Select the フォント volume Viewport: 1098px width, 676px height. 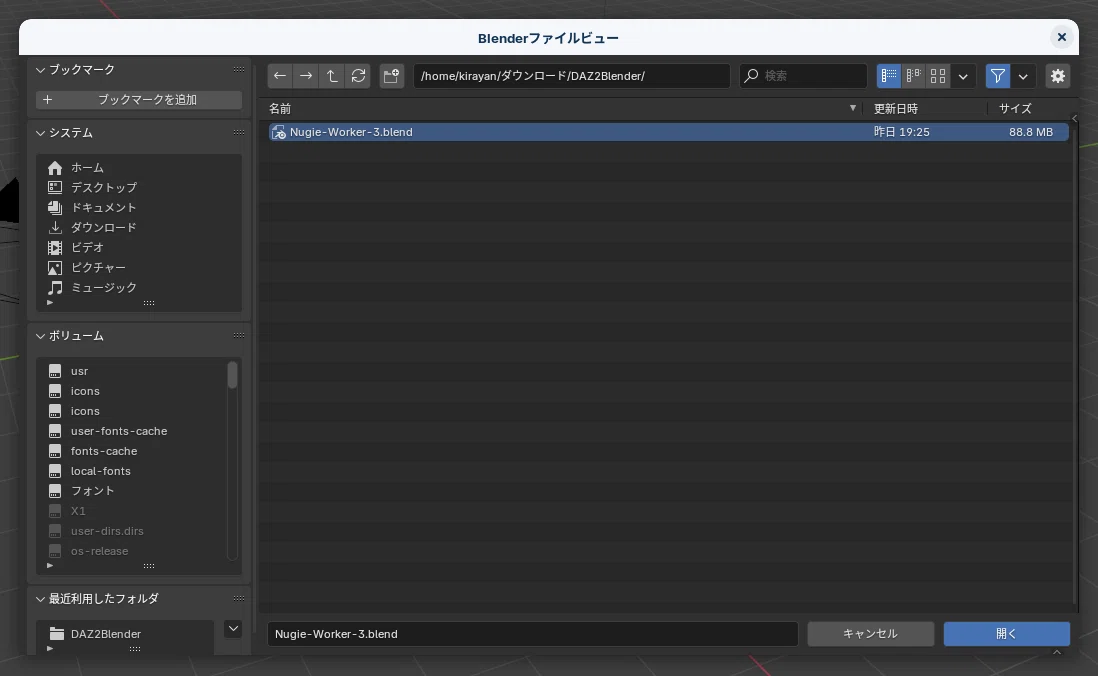(133, 491)
